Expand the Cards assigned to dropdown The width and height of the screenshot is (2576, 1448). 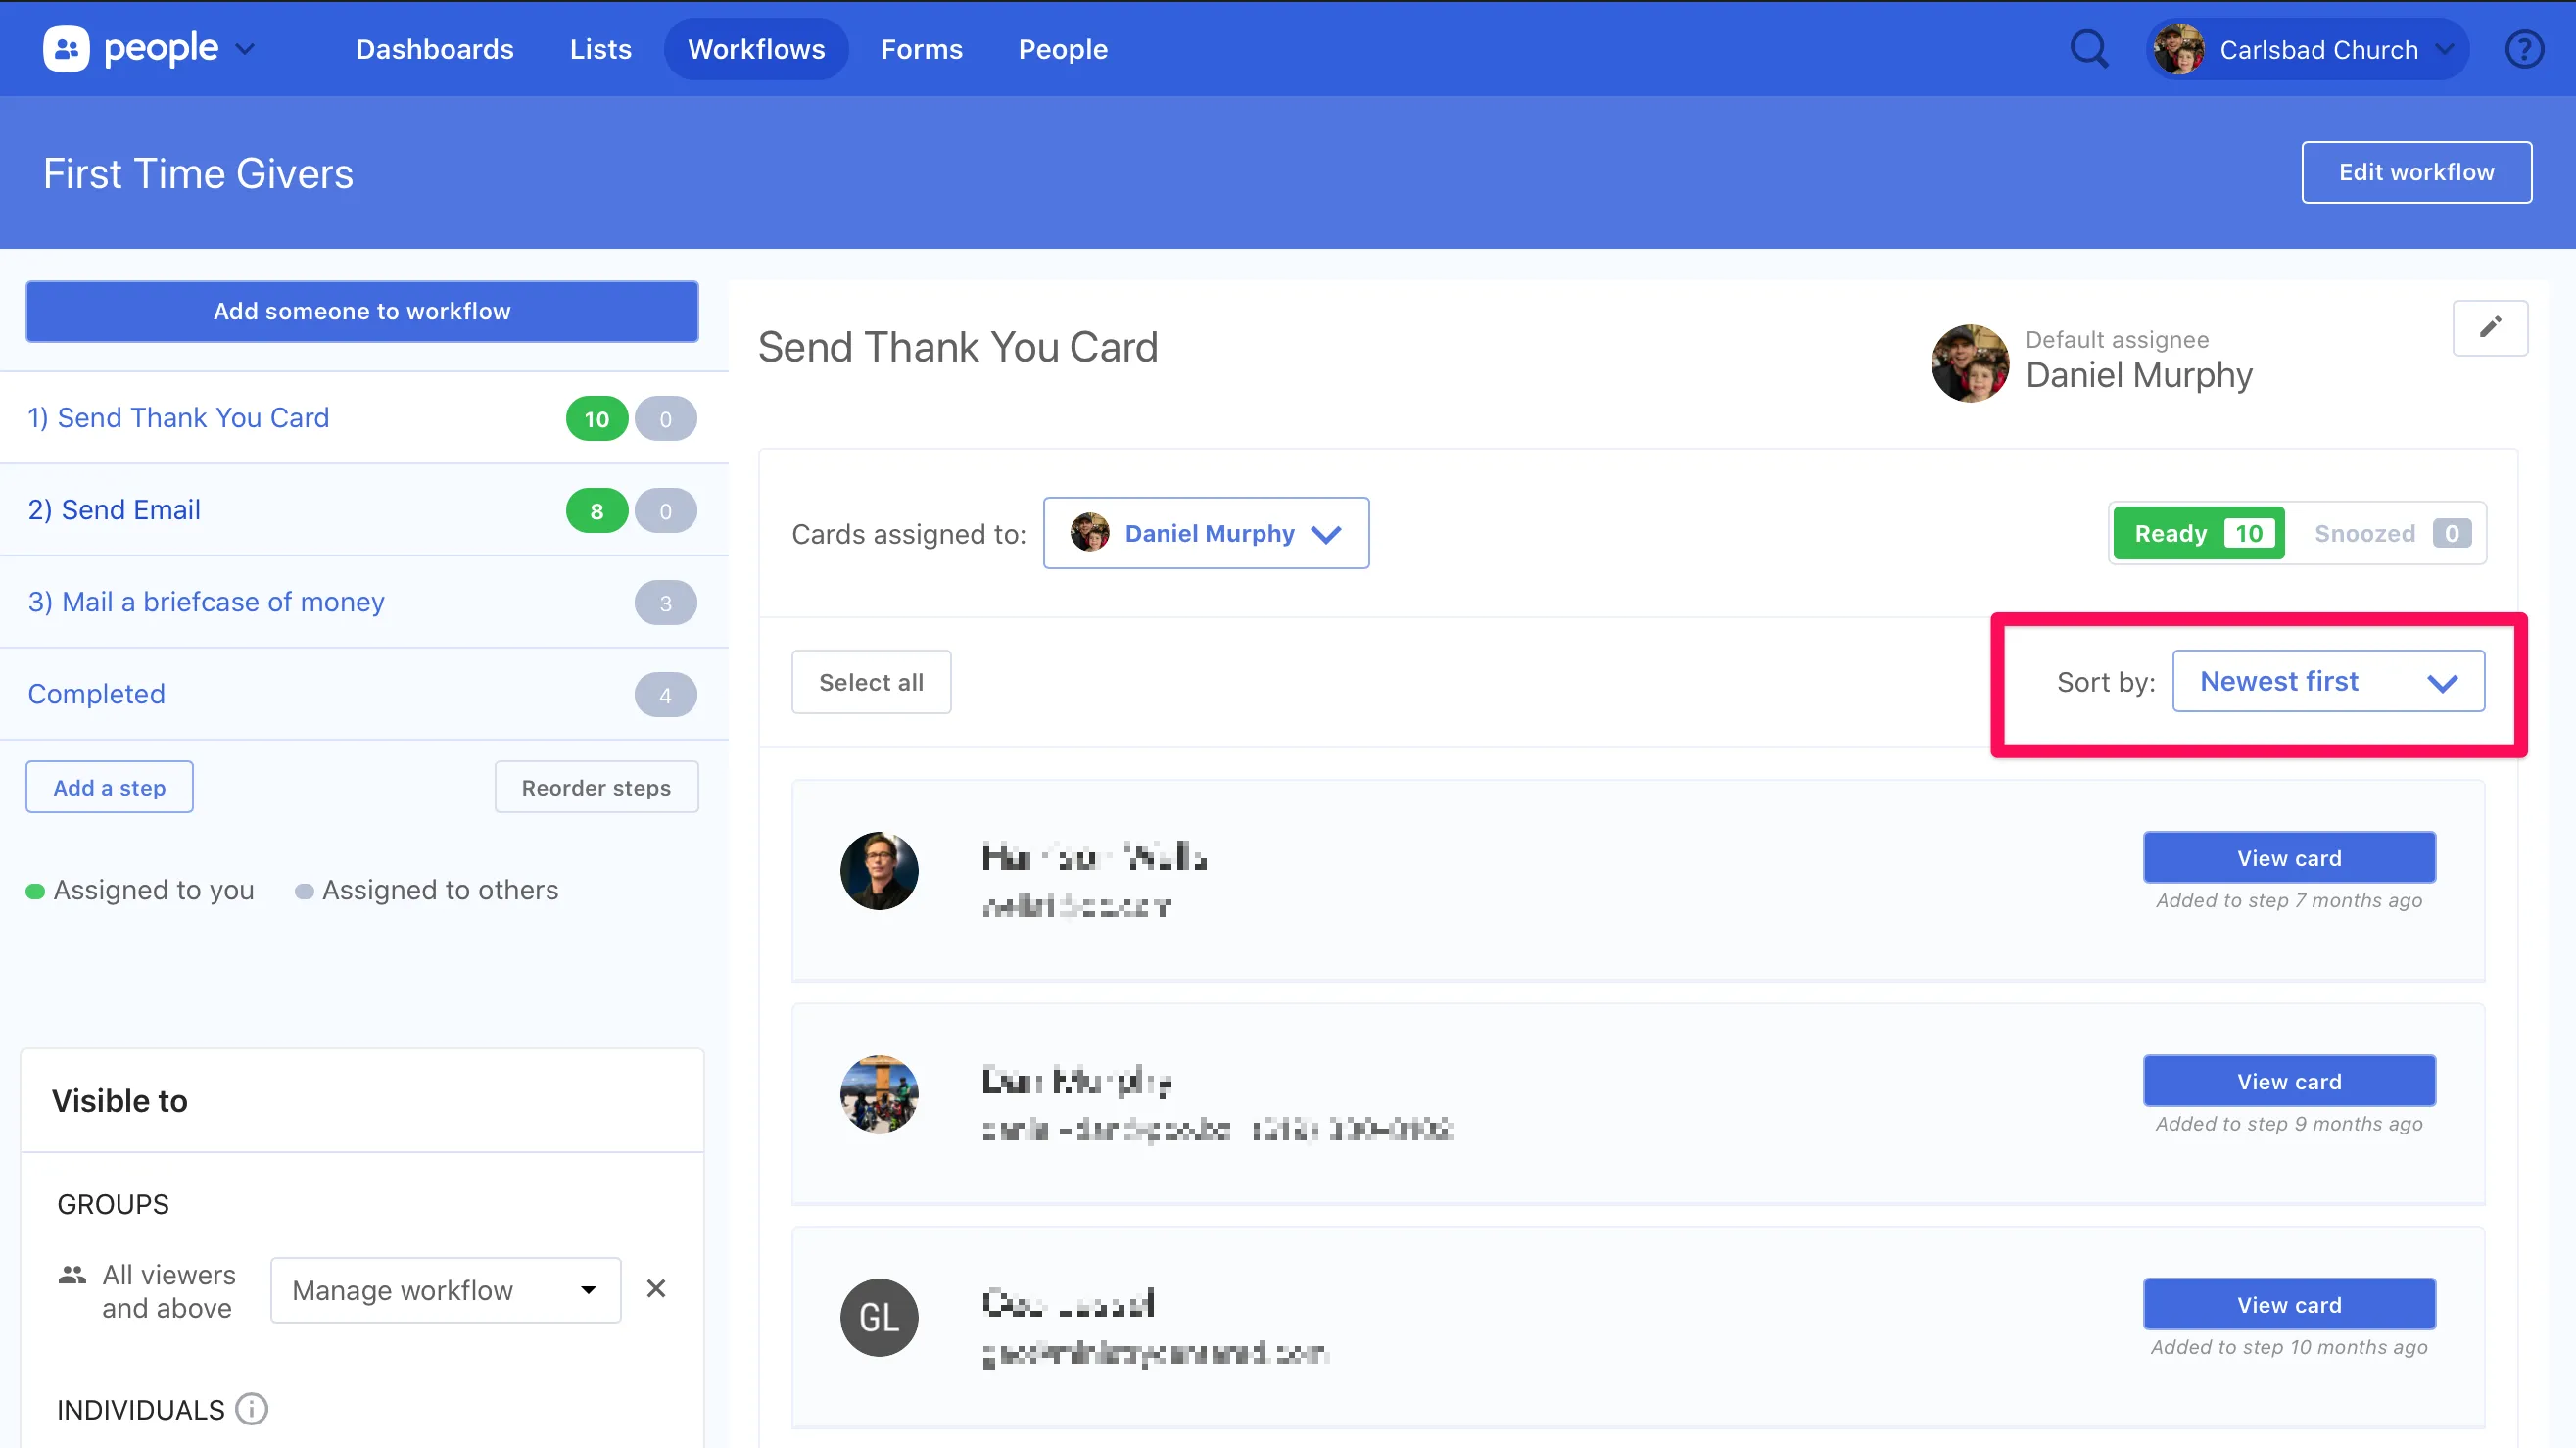(x=1205, y=533)
